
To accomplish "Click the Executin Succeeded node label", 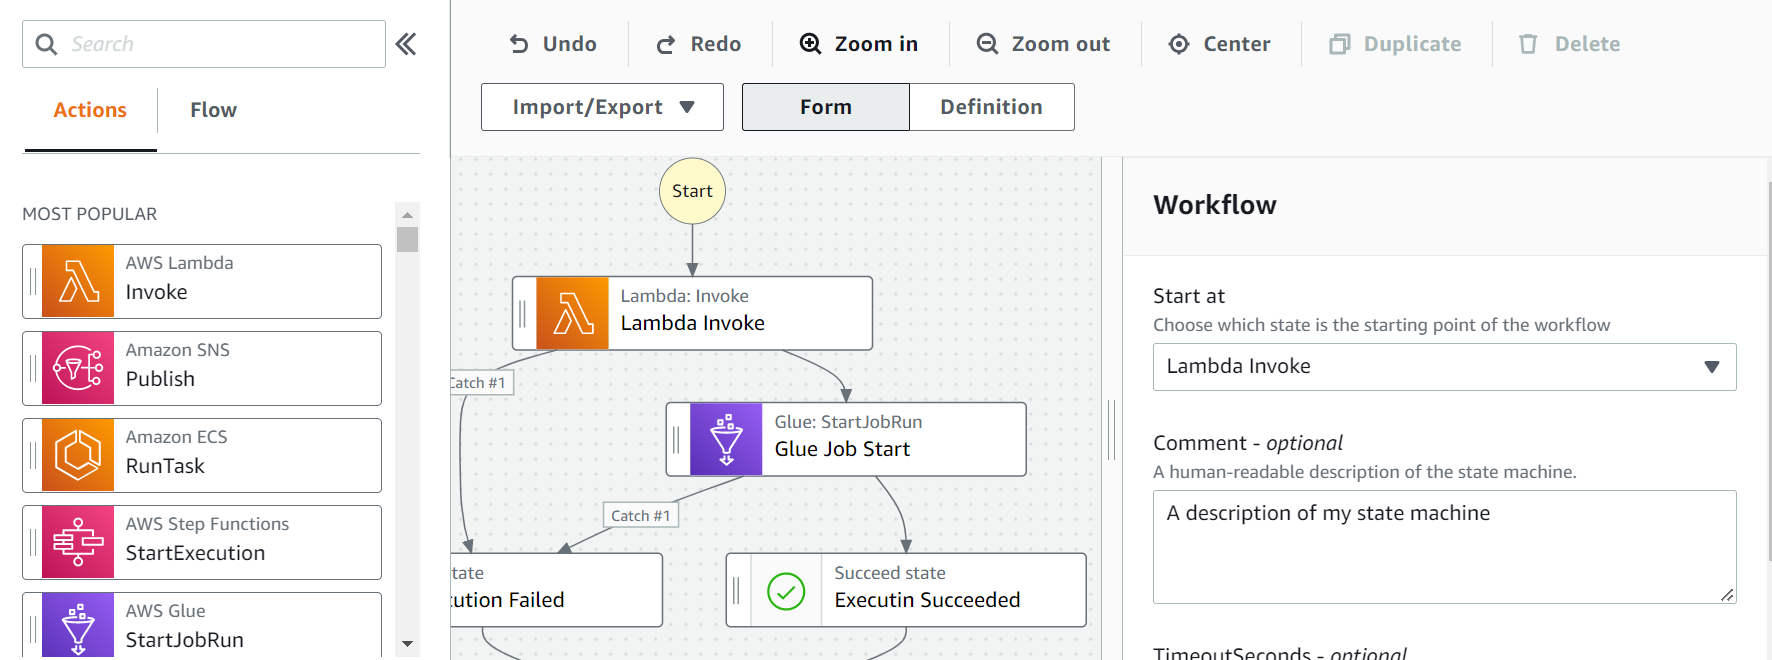I will click(927, 600).
